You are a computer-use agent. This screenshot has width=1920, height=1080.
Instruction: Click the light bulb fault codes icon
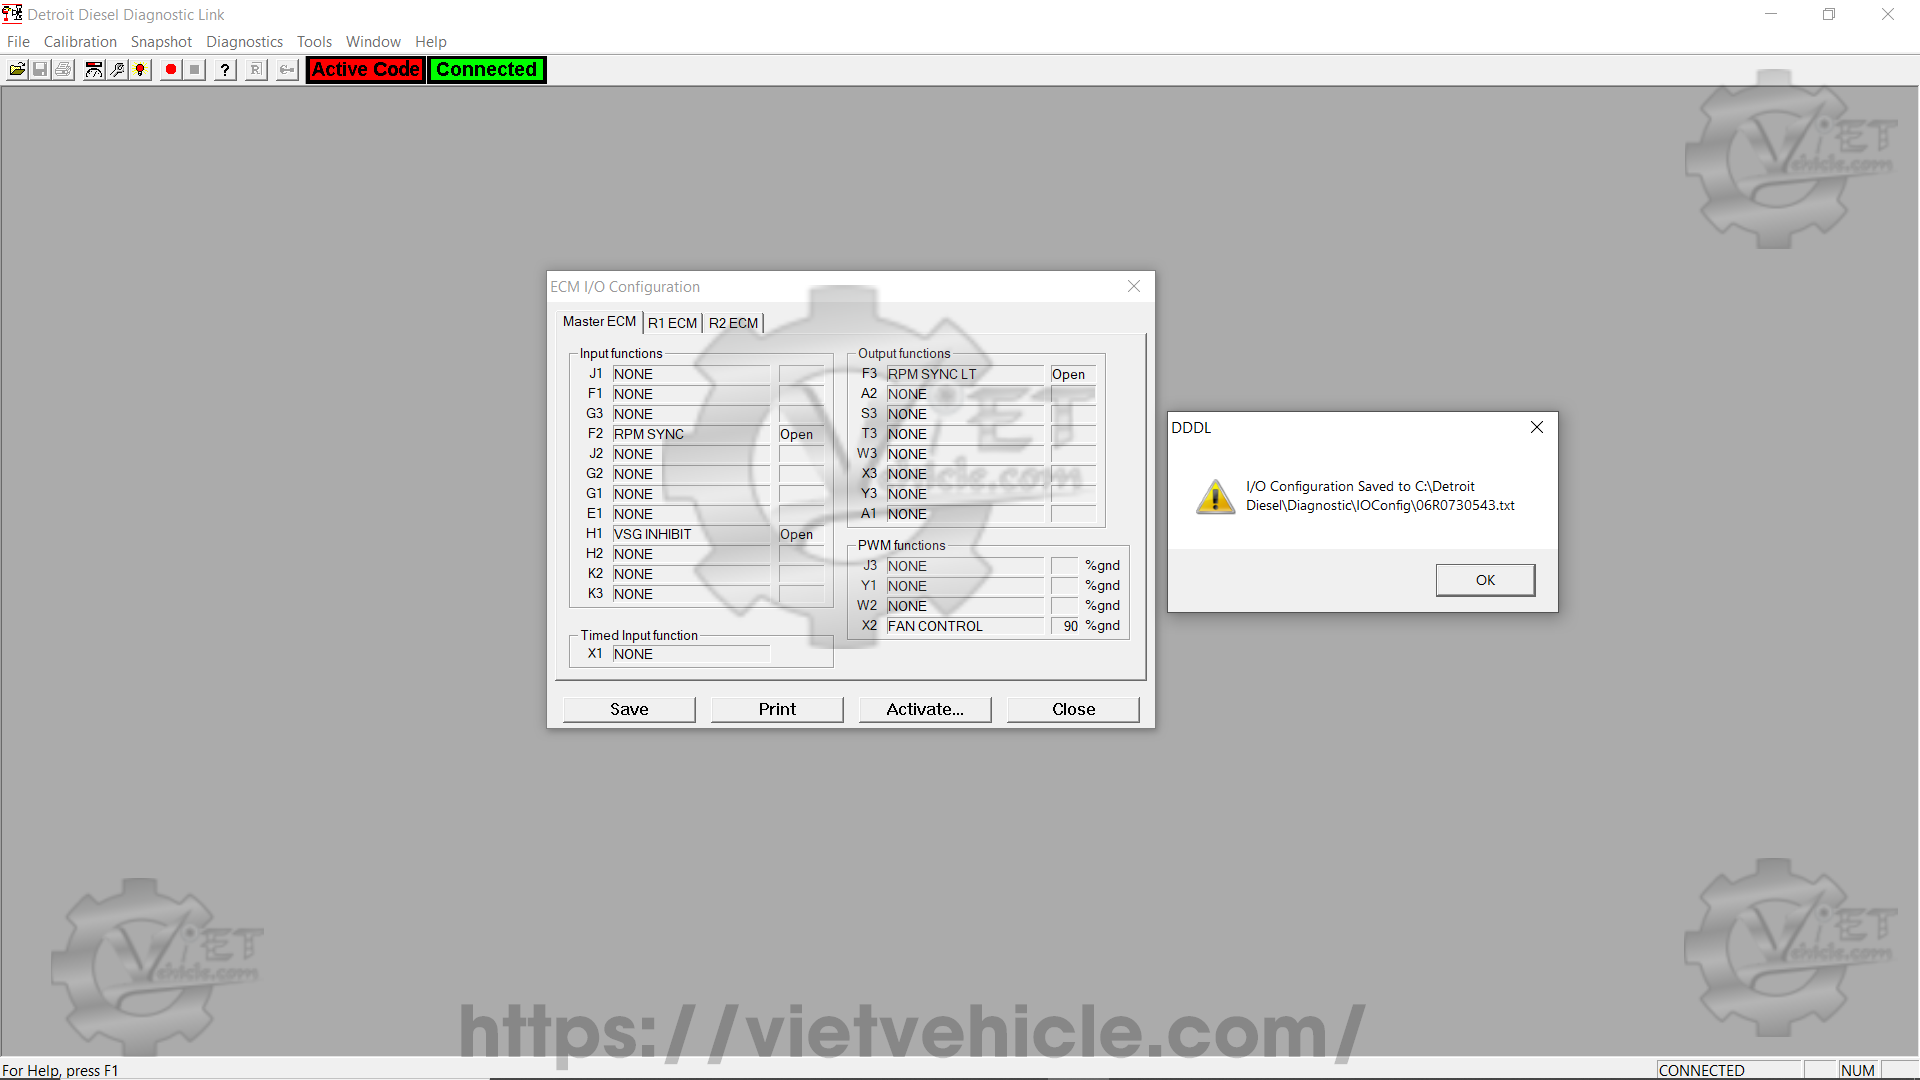pos(140,69)
